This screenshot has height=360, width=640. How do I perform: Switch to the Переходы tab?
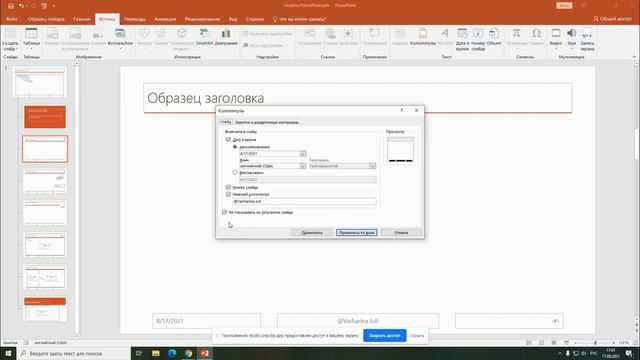click(x=135, y=19)
